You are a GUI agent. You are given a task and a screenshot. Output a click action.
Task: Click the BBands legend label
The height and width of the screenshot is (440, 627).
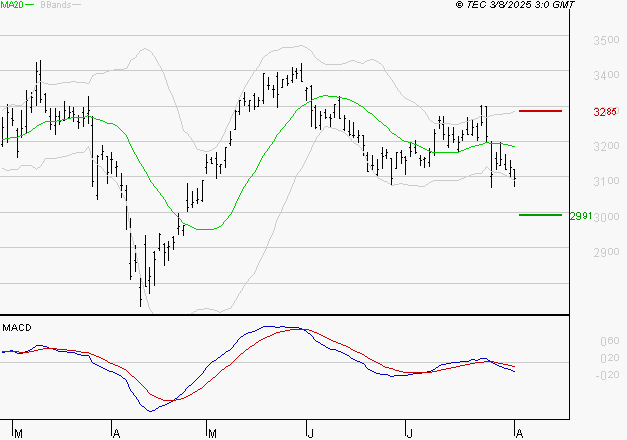[56, 4]
